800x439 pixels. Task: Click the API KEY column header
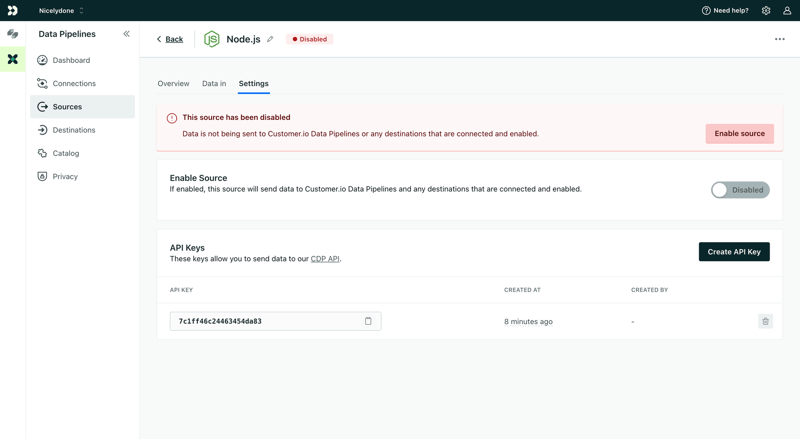pyautogui.click(x=181, y=290)
